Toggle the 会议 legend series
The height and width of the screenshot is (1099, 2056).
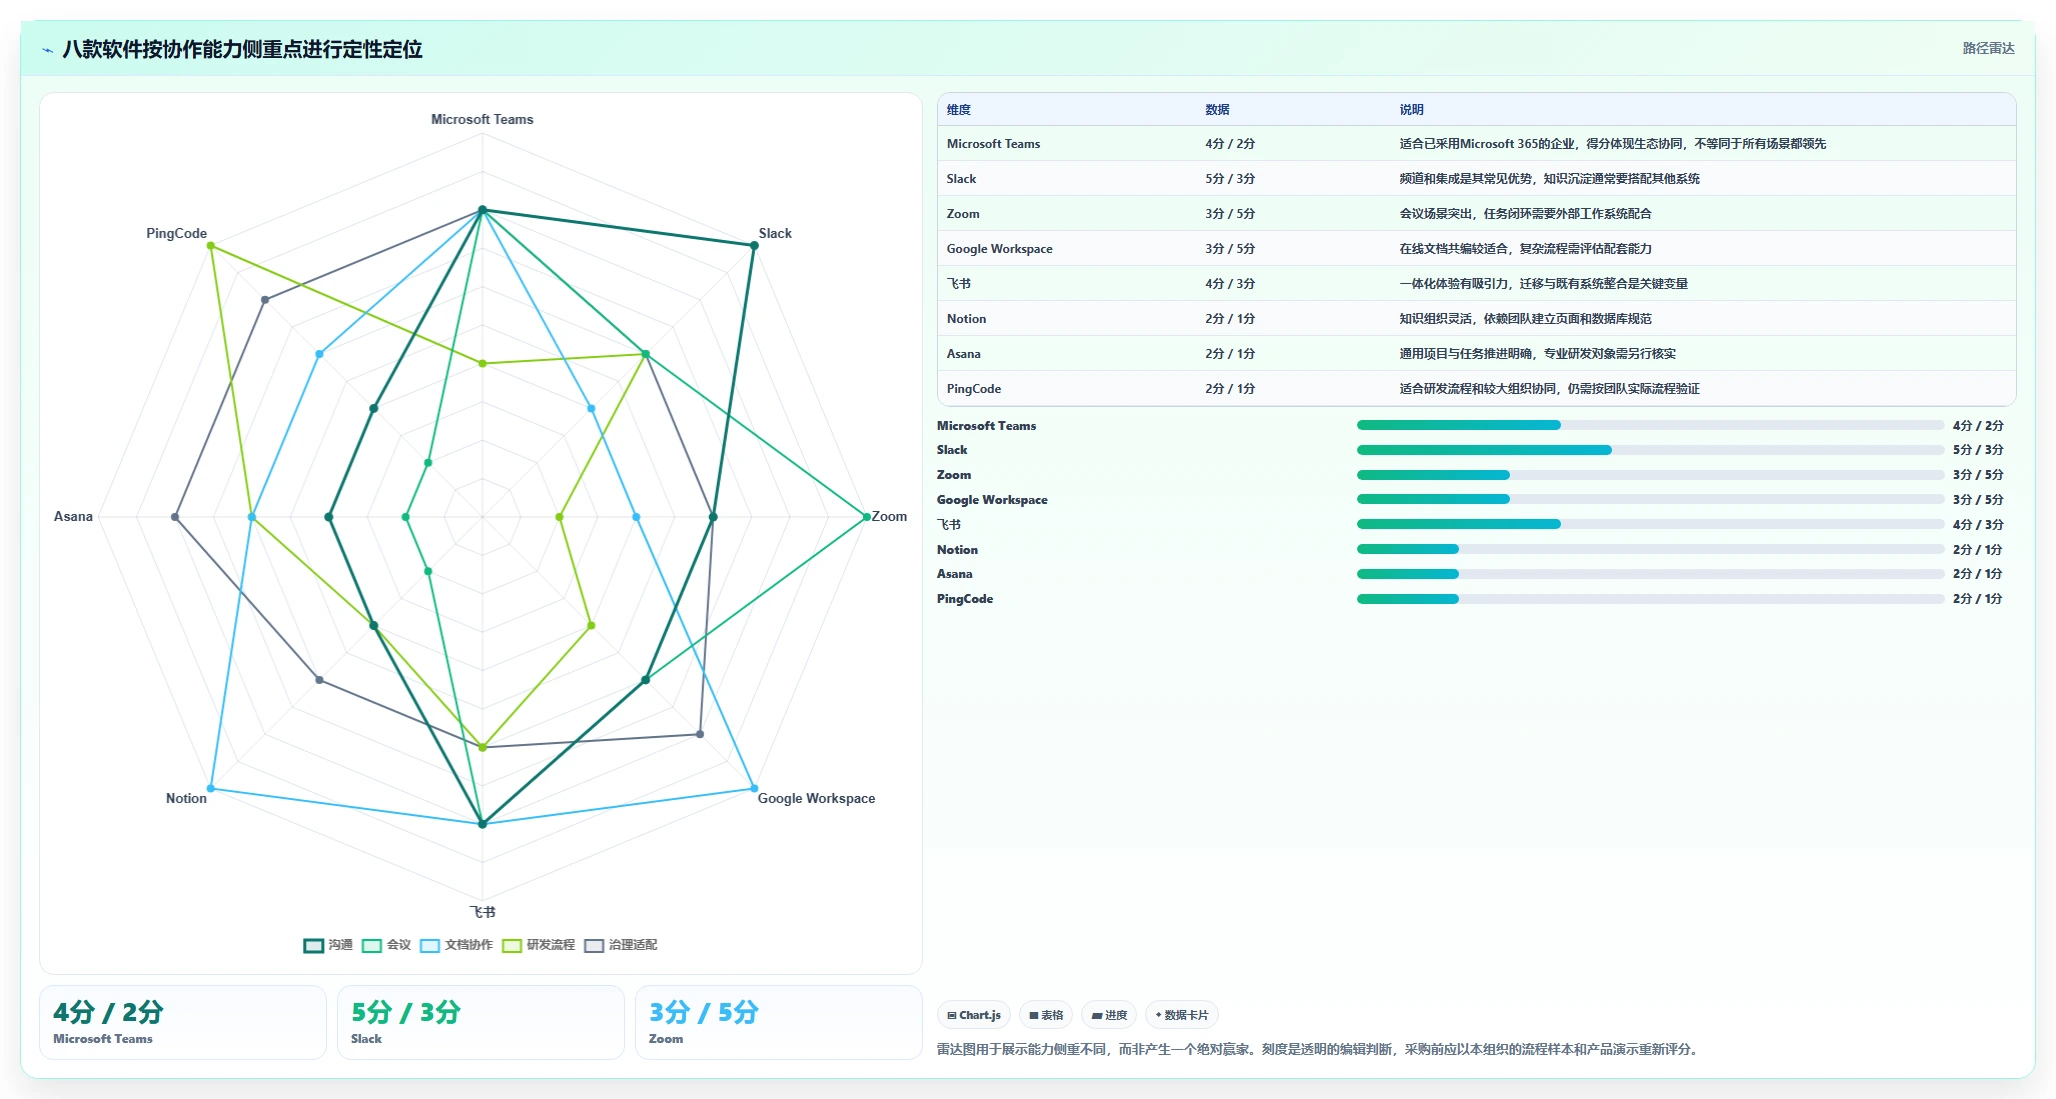click(386, 945)
